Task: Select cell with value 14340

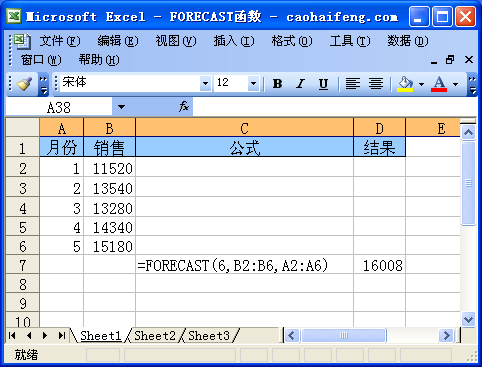Action: (x=110, y=227)
